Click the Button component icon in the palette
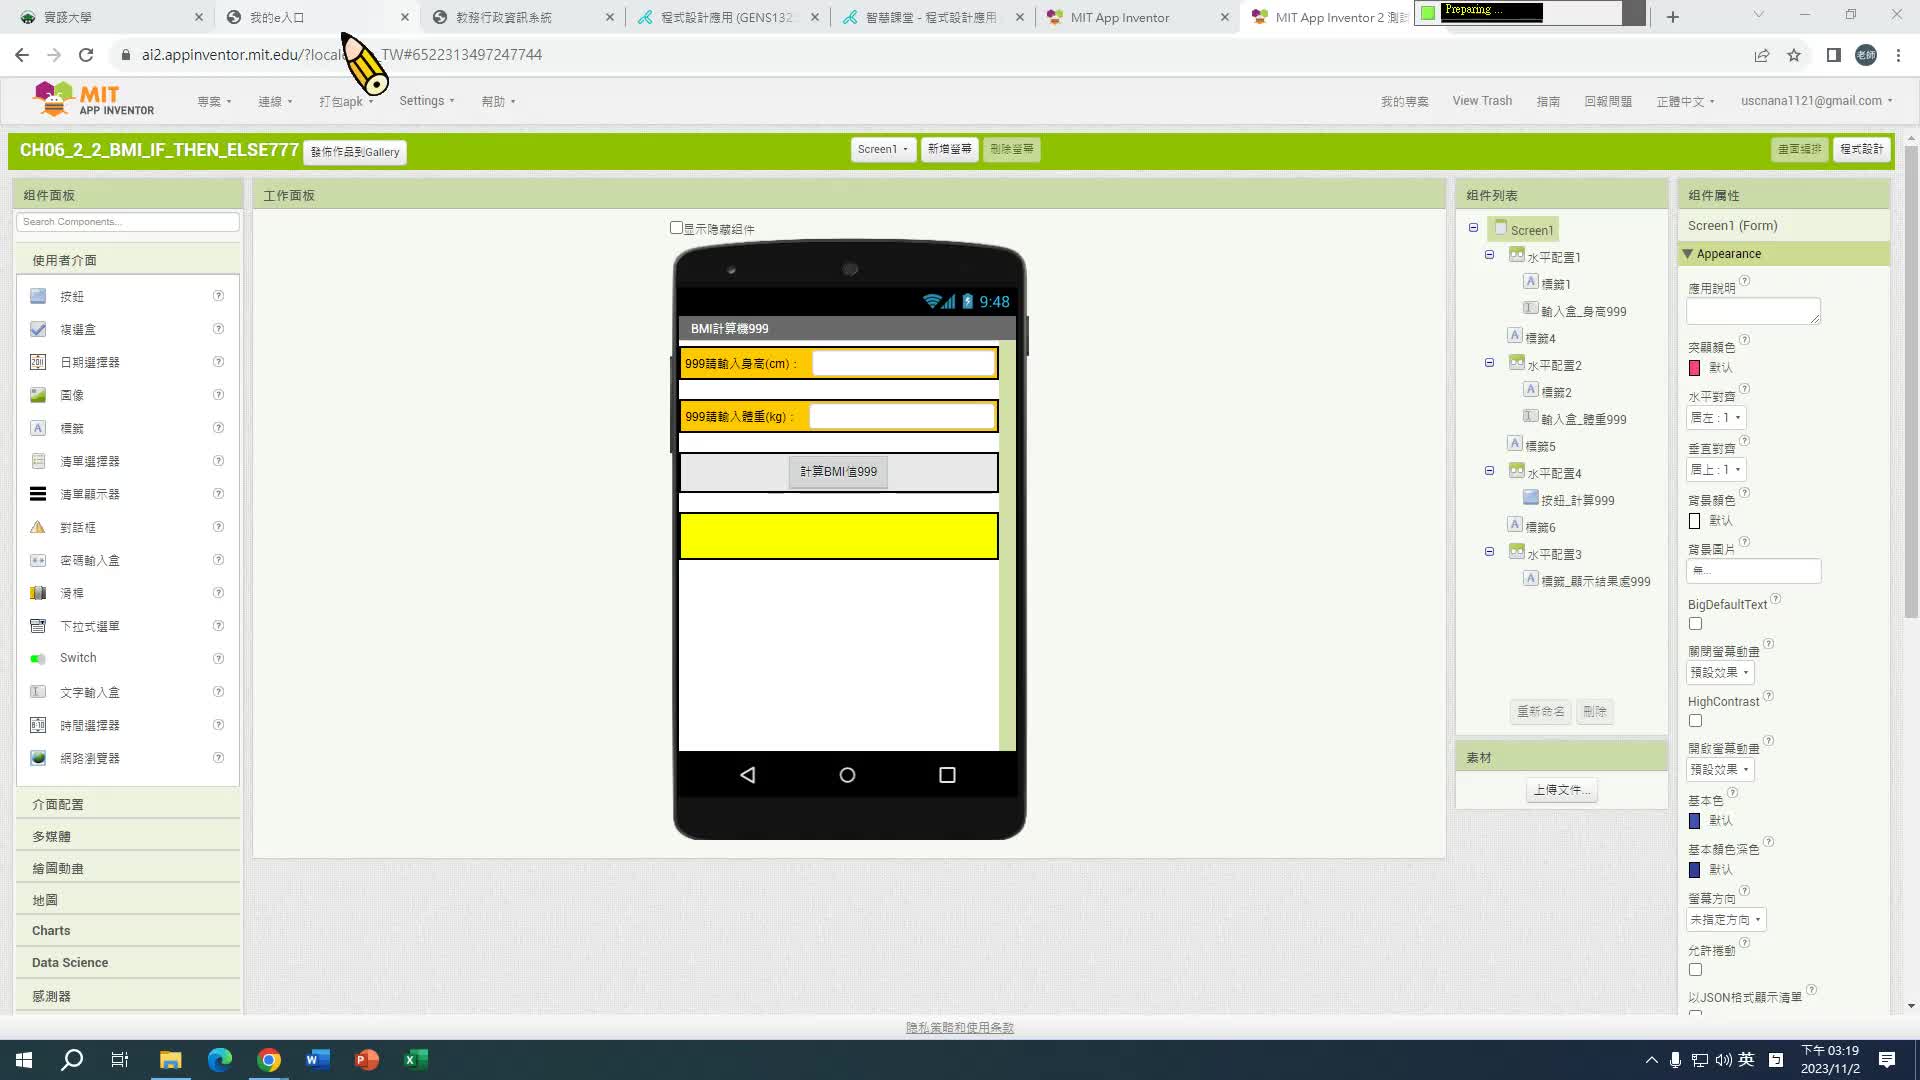 click(38, 296)
